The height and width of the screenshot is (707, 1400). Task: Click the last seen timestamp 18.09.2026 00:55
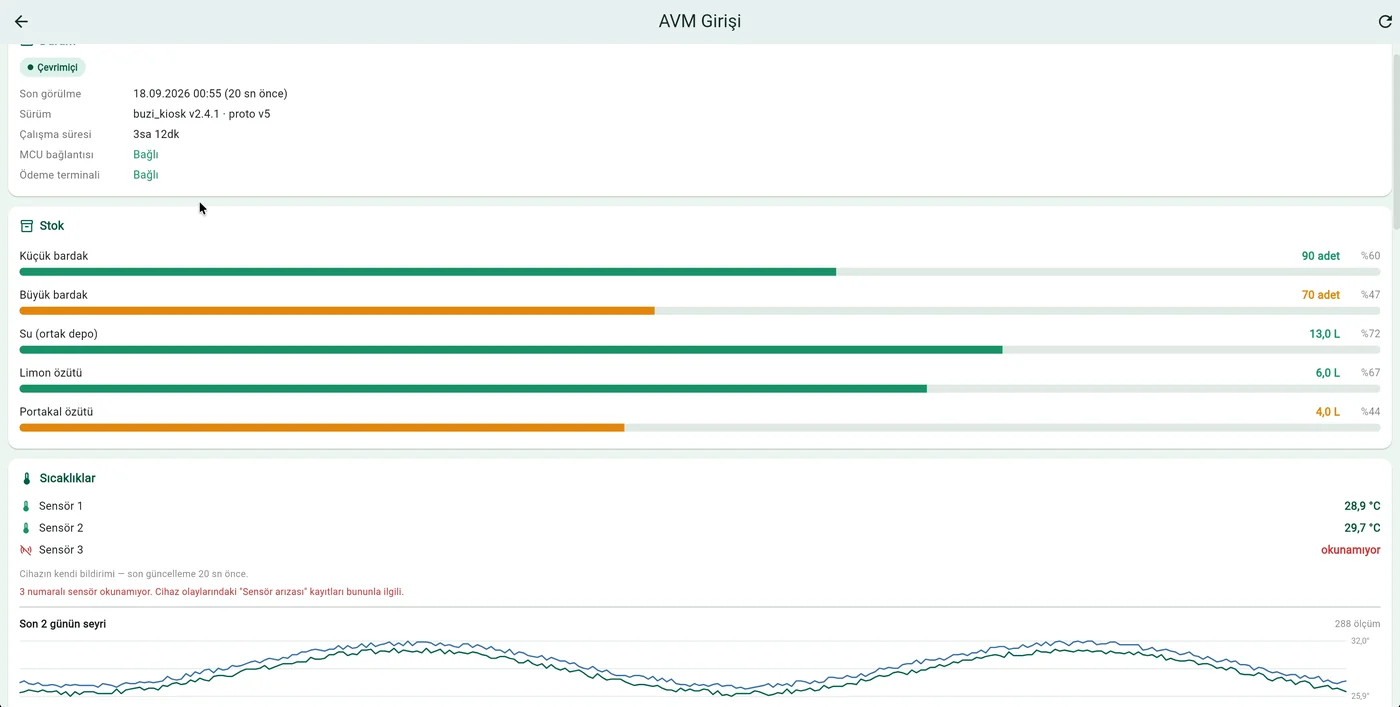pyautogui.click(x=177, y=94)
